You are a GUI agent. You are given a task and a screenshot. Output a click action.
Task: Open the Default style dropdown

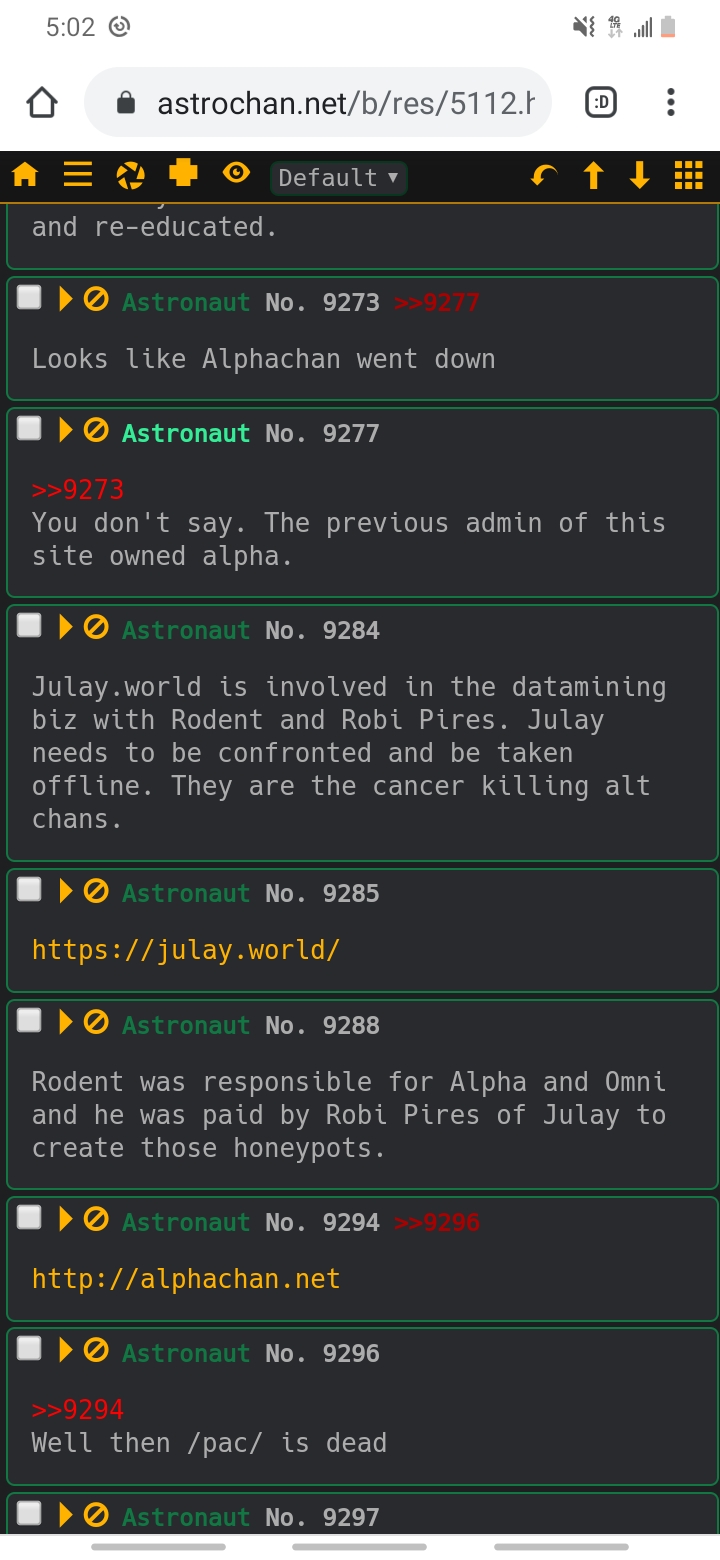point(339,178)
